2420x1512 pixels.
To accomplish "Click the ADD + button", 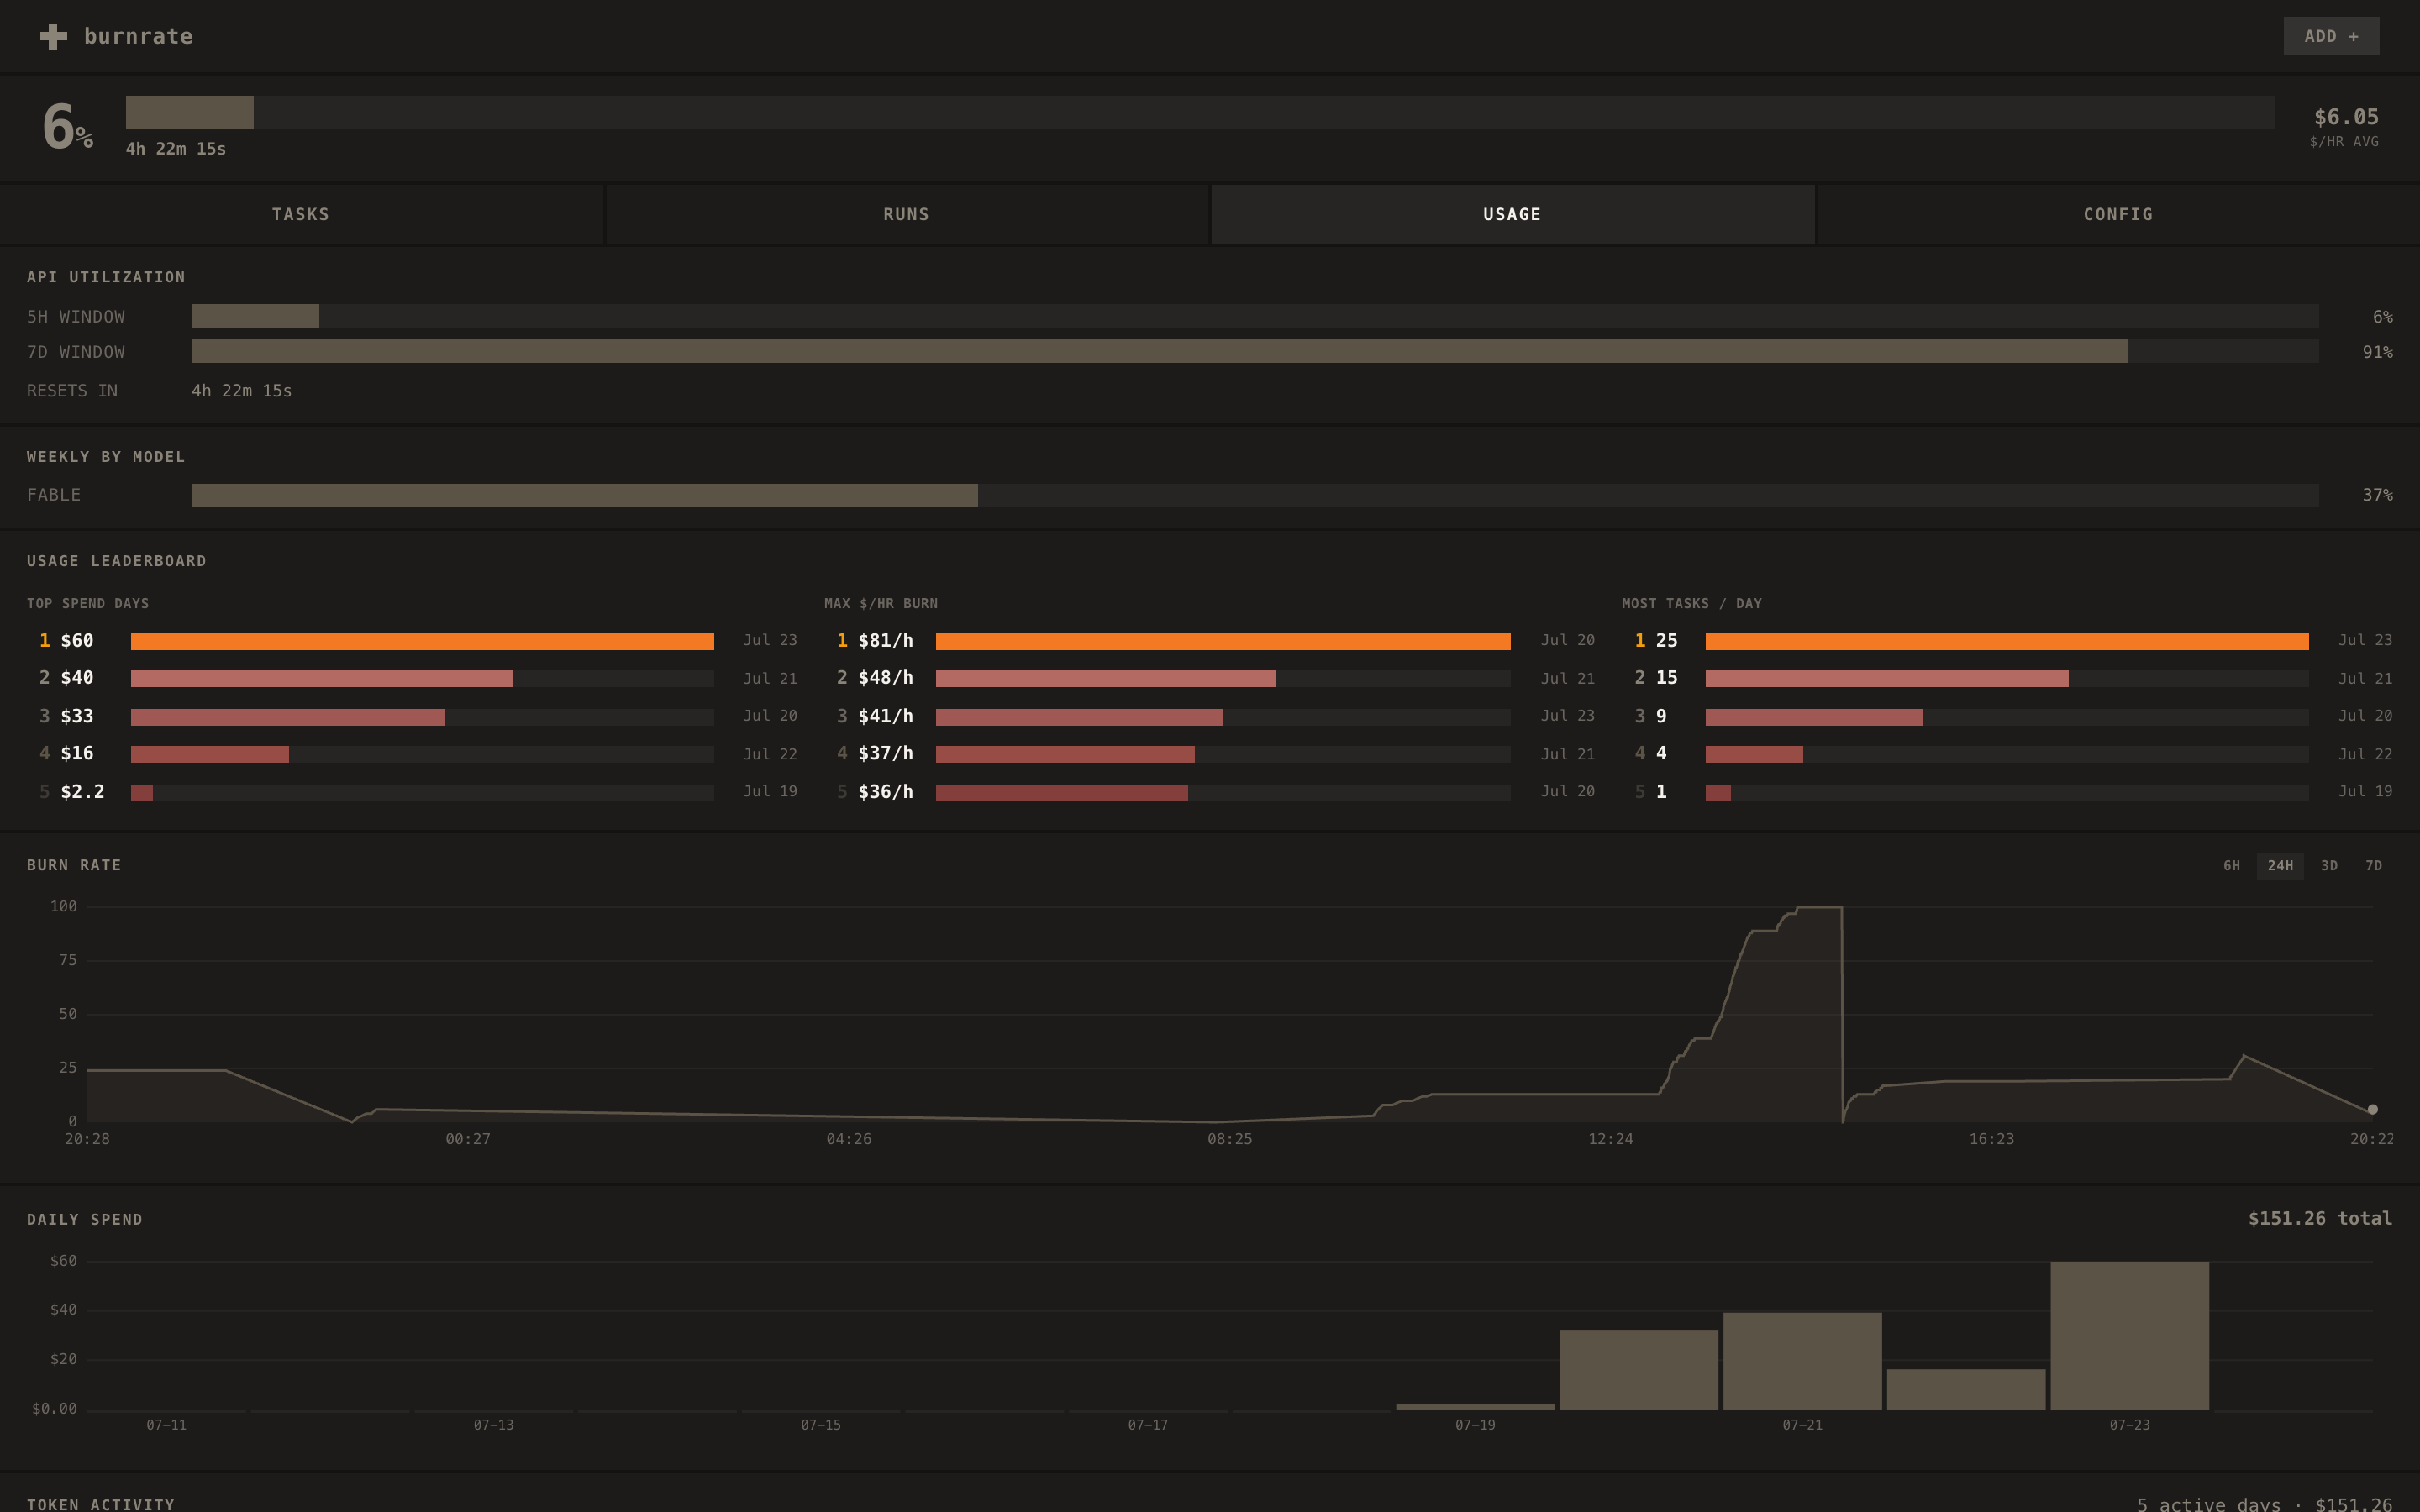I will [2330, 36].
